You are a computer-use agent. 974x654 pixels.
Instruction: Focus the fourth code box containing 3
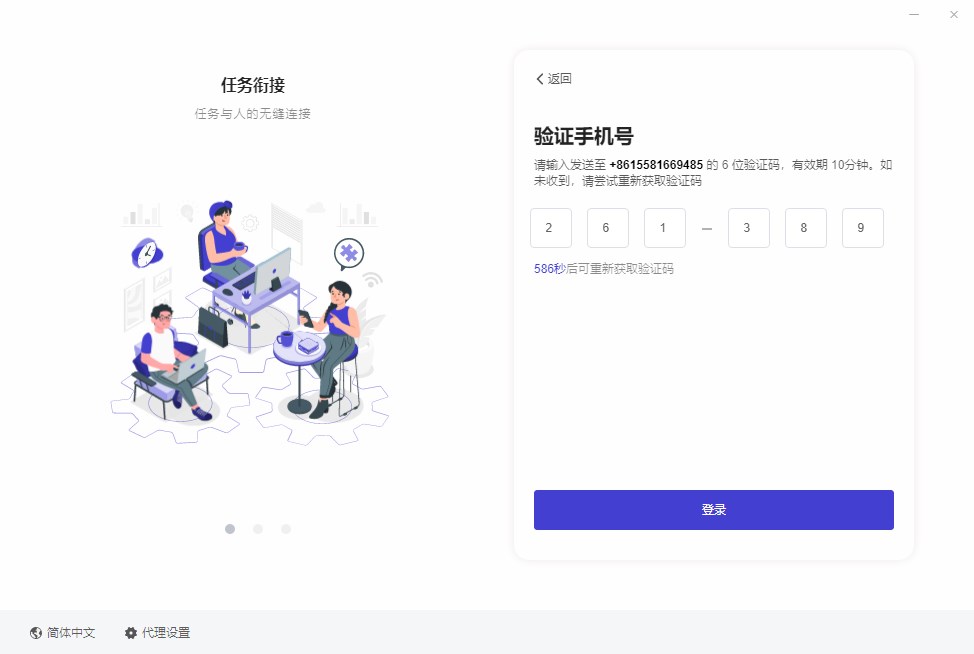pos(749,228)
